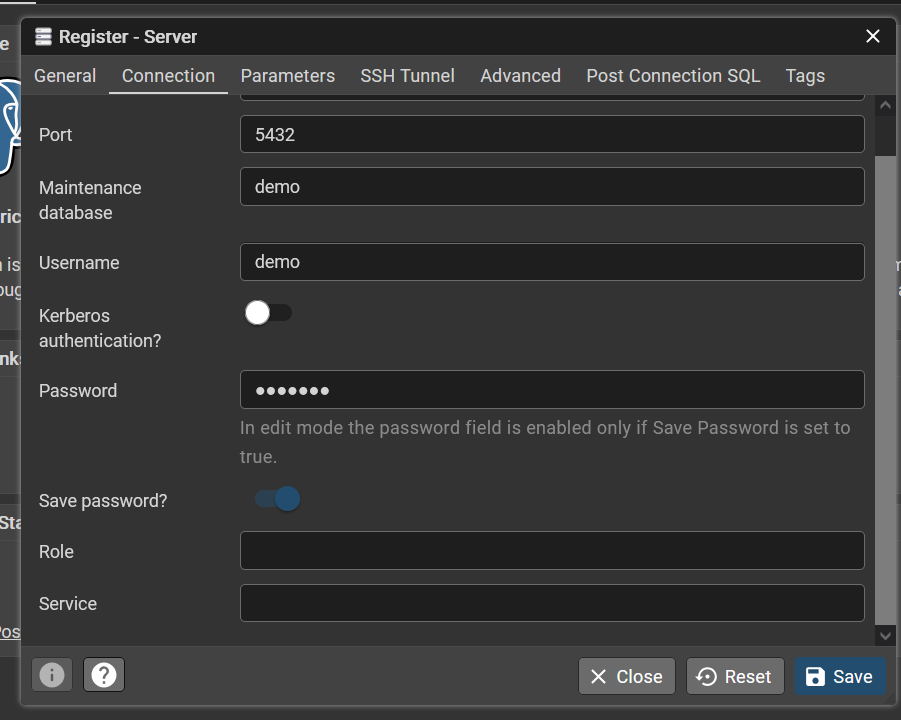Switch to the General tab

(x=65, y=76)
